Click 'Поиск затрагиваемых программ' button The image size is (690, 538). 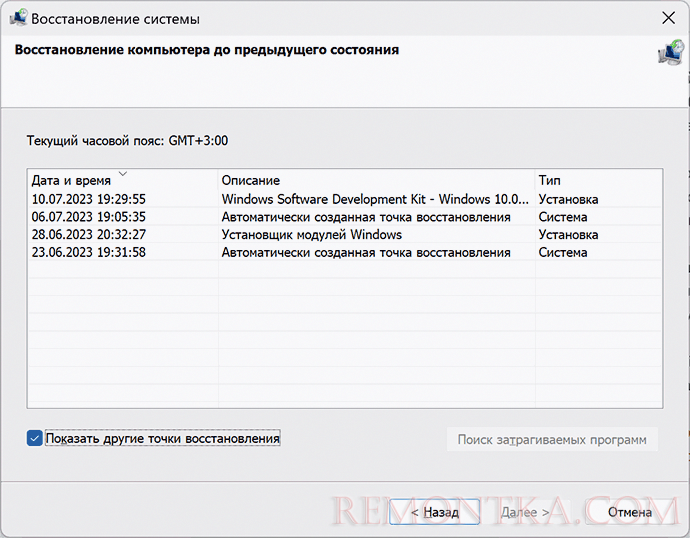click(552, 439)
